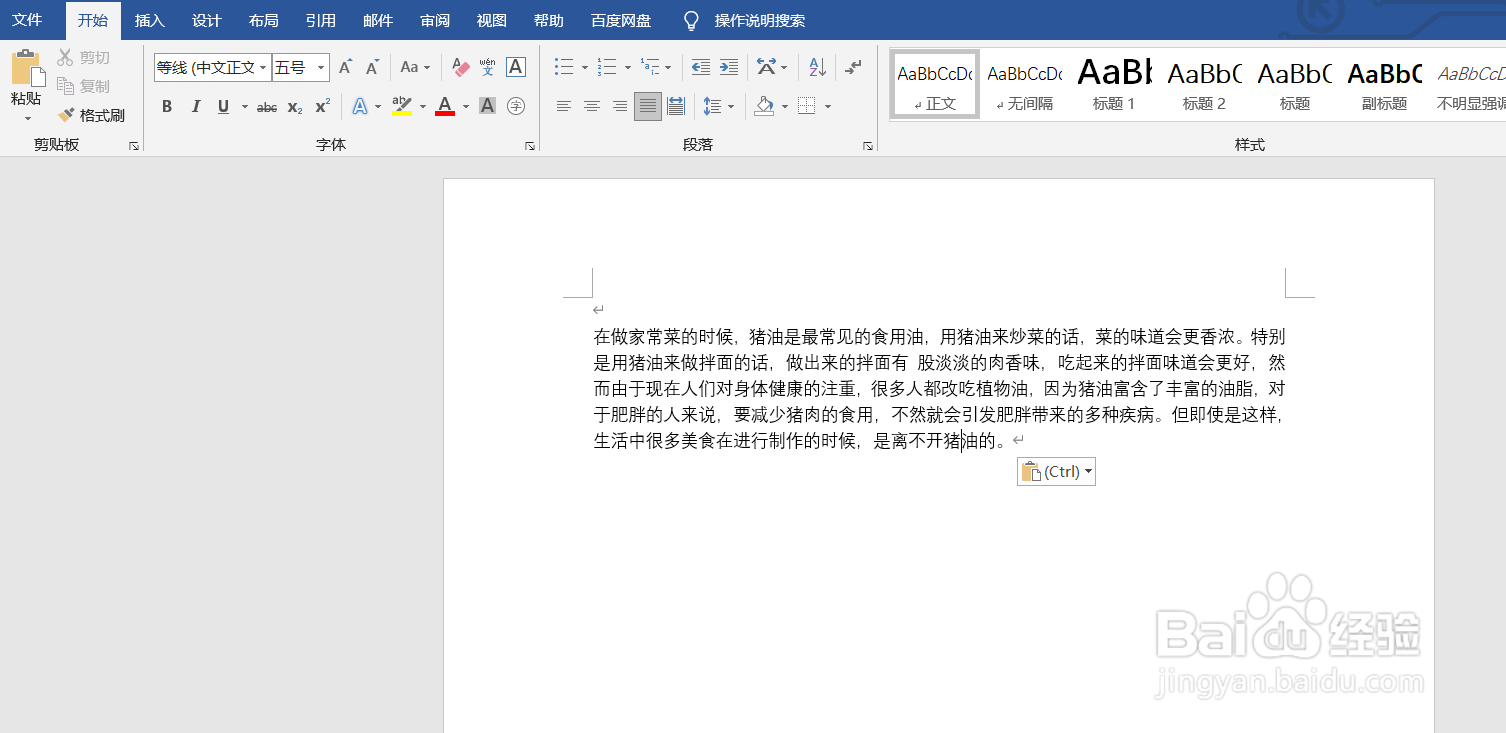
Task: Clear all formatting with the eraser icon
Action: point(460,67)
